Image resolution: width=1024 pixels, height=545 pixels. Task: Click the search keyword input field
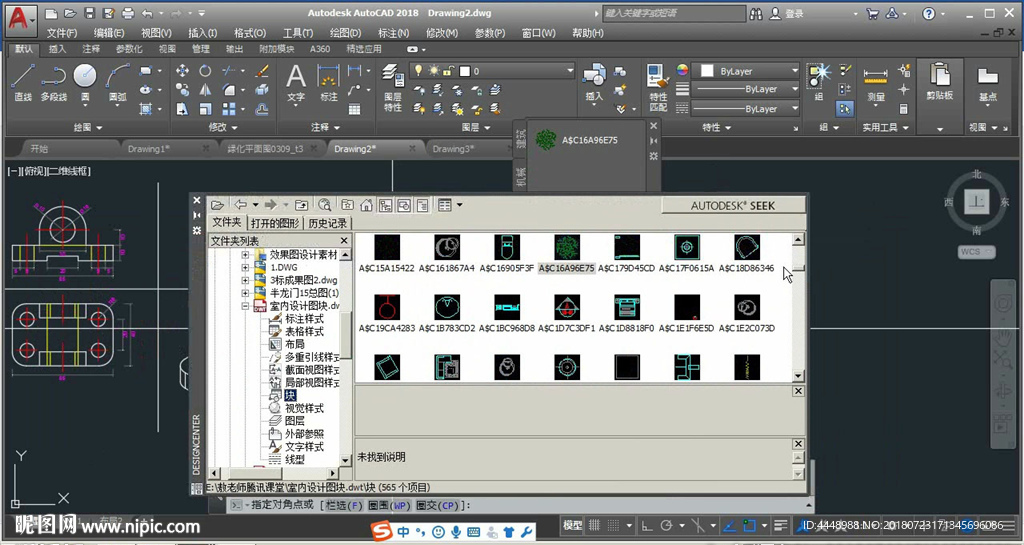point(674,13)
